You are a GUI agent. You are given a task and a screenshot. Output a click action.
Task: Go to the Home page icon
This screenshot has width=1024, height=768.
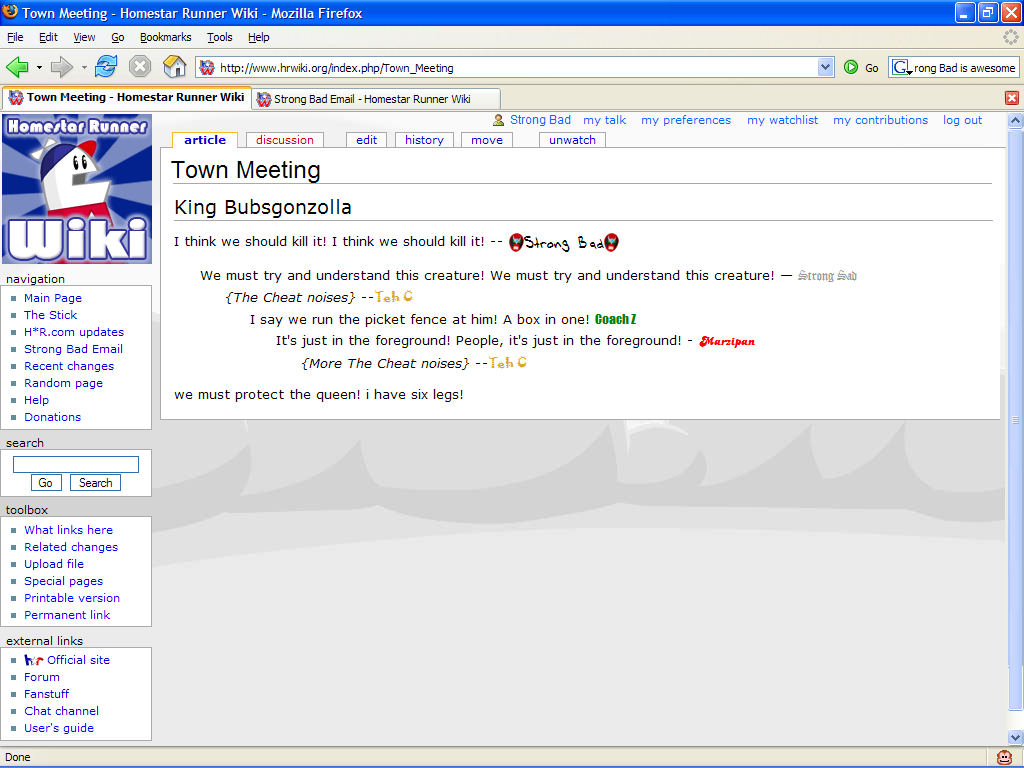tap(174, 67)
